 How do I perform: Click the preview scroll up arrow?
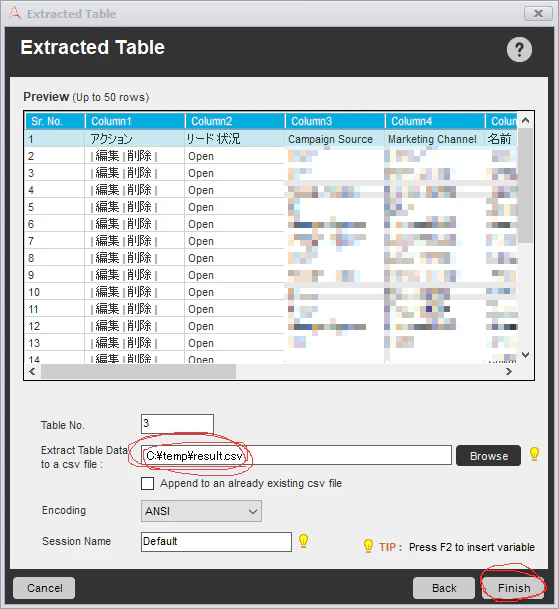[526, 121]
